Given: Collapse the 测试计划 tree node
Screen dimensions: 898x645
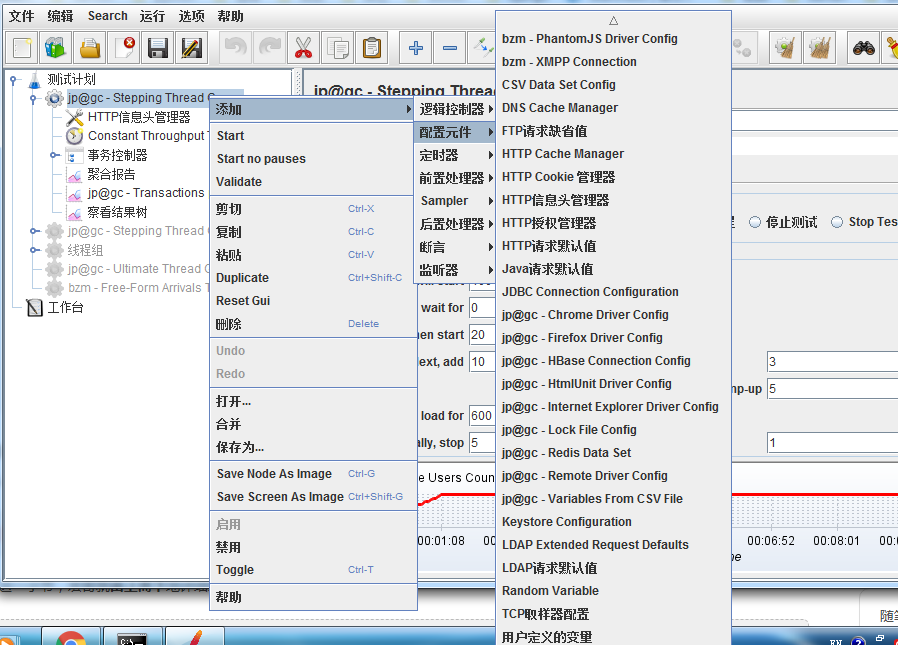Looking at the screenshot, I should (x=13, y=79).
